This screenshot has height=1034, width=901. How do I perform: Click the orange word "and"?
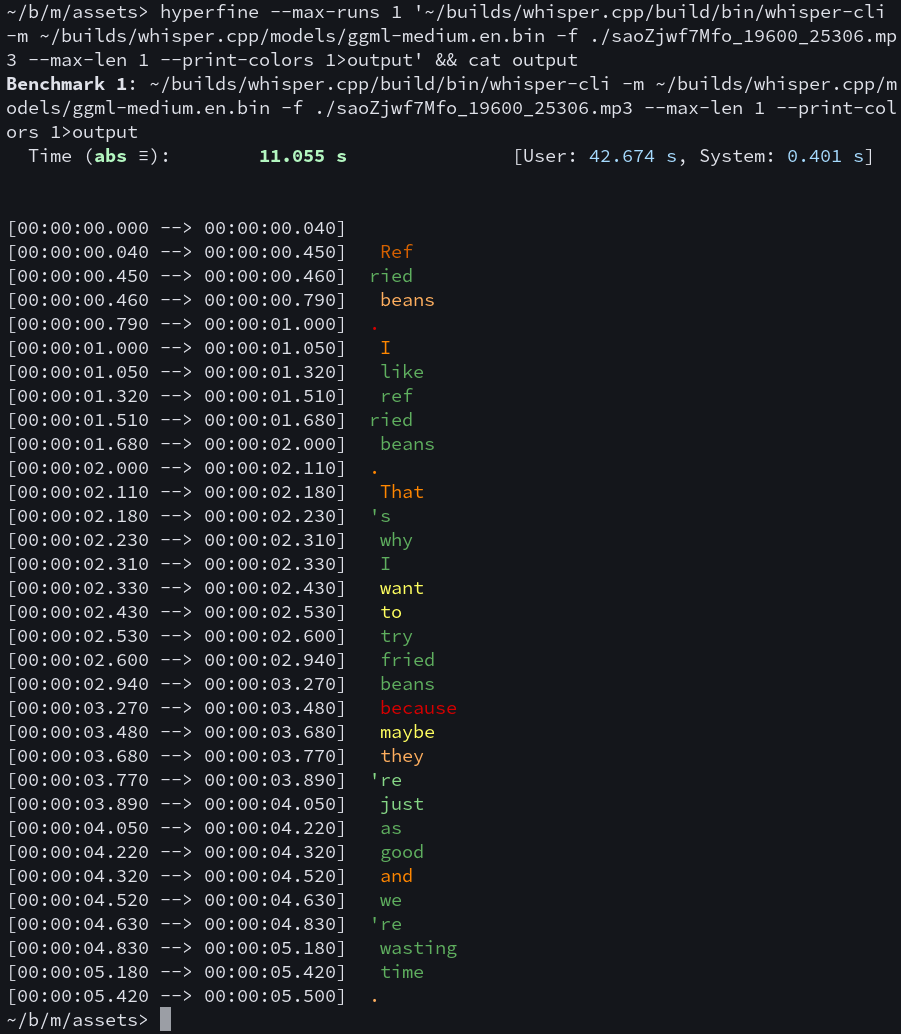point(396,876)
